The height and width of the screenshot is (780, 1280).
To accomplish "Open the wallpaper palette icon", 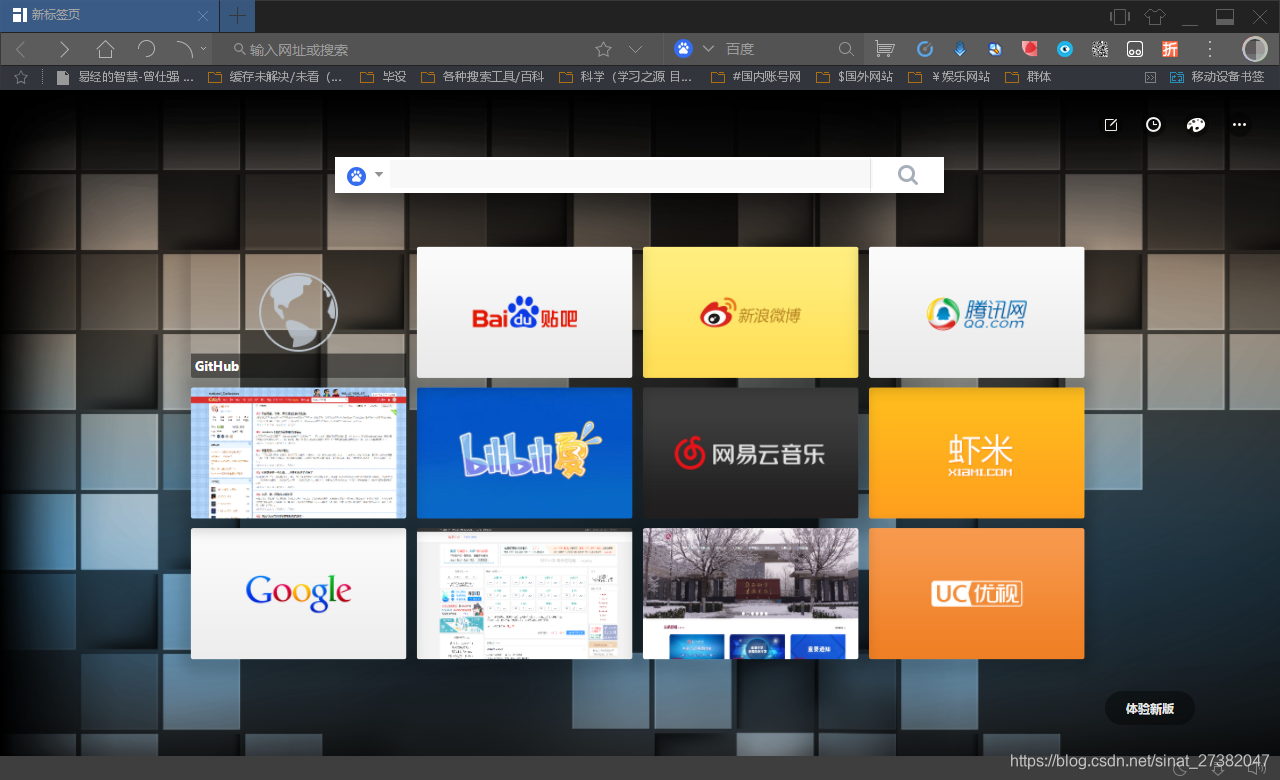I will pos(1196,125).
